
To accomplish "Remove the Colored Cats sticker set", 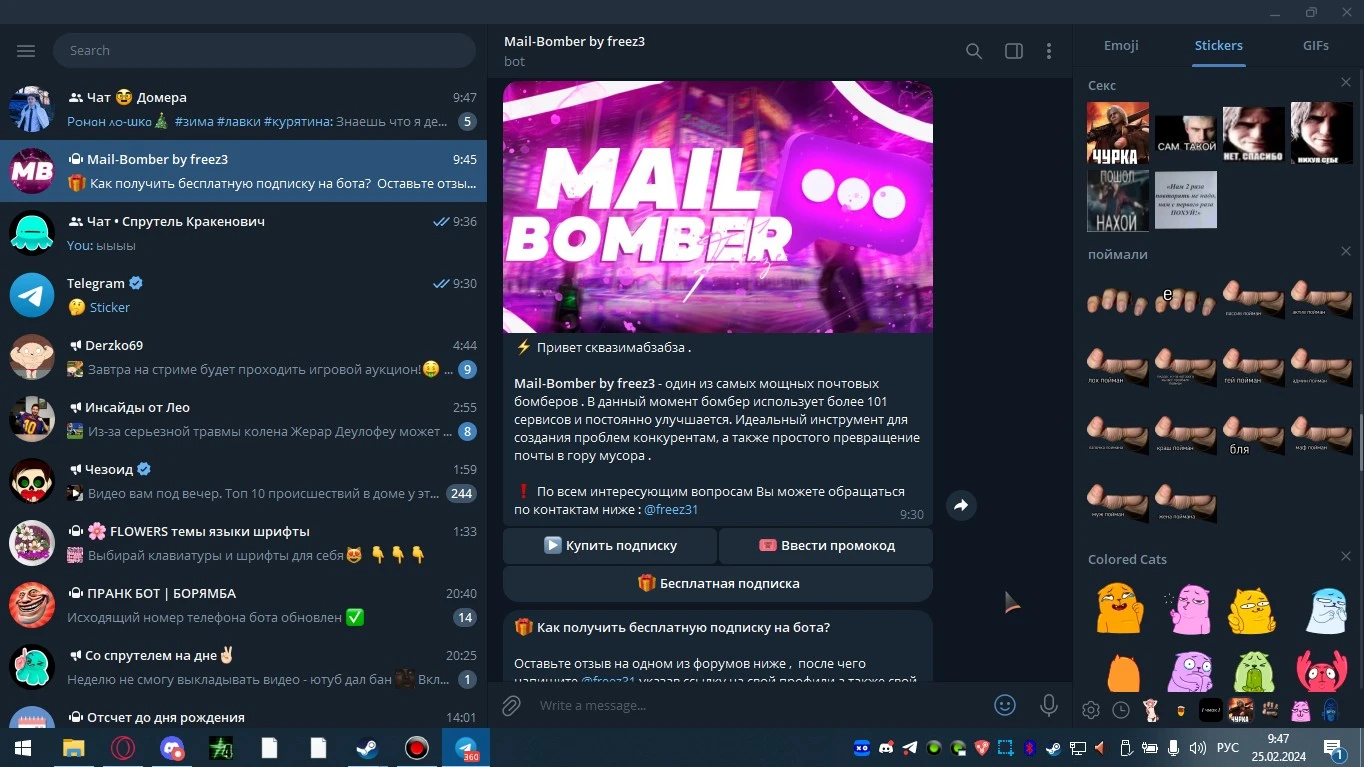I will [x=1346, y=556].
